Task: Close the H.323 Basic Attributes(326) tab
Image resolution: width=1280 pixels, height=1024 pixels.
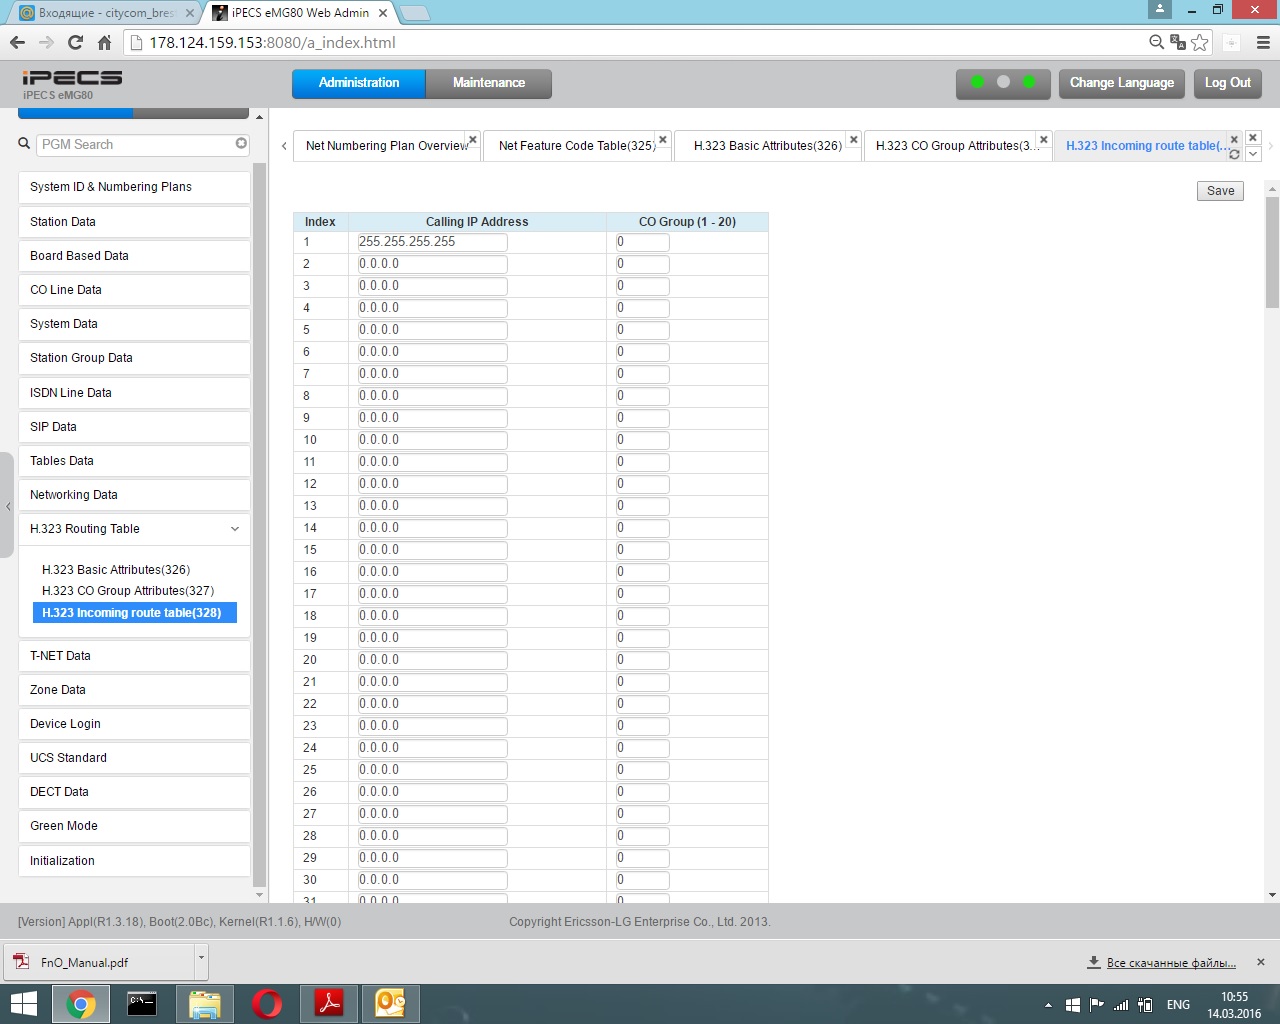Action: 853,139
